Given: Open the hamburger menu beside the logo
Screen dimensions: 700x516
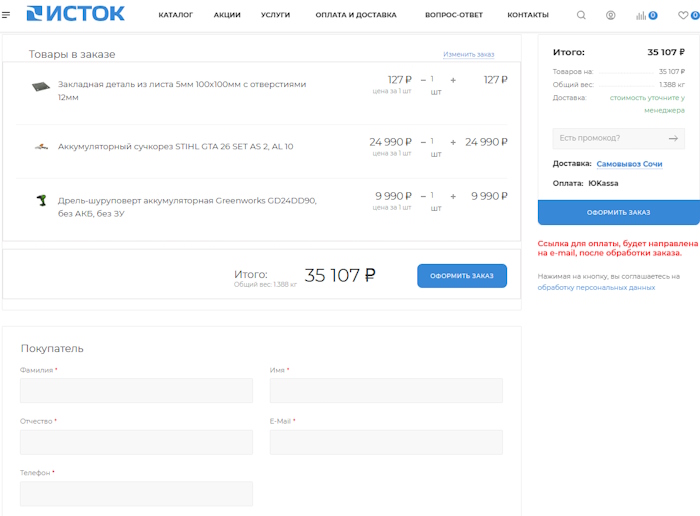Looking at the screenshot, I should (x=7, y=15).
